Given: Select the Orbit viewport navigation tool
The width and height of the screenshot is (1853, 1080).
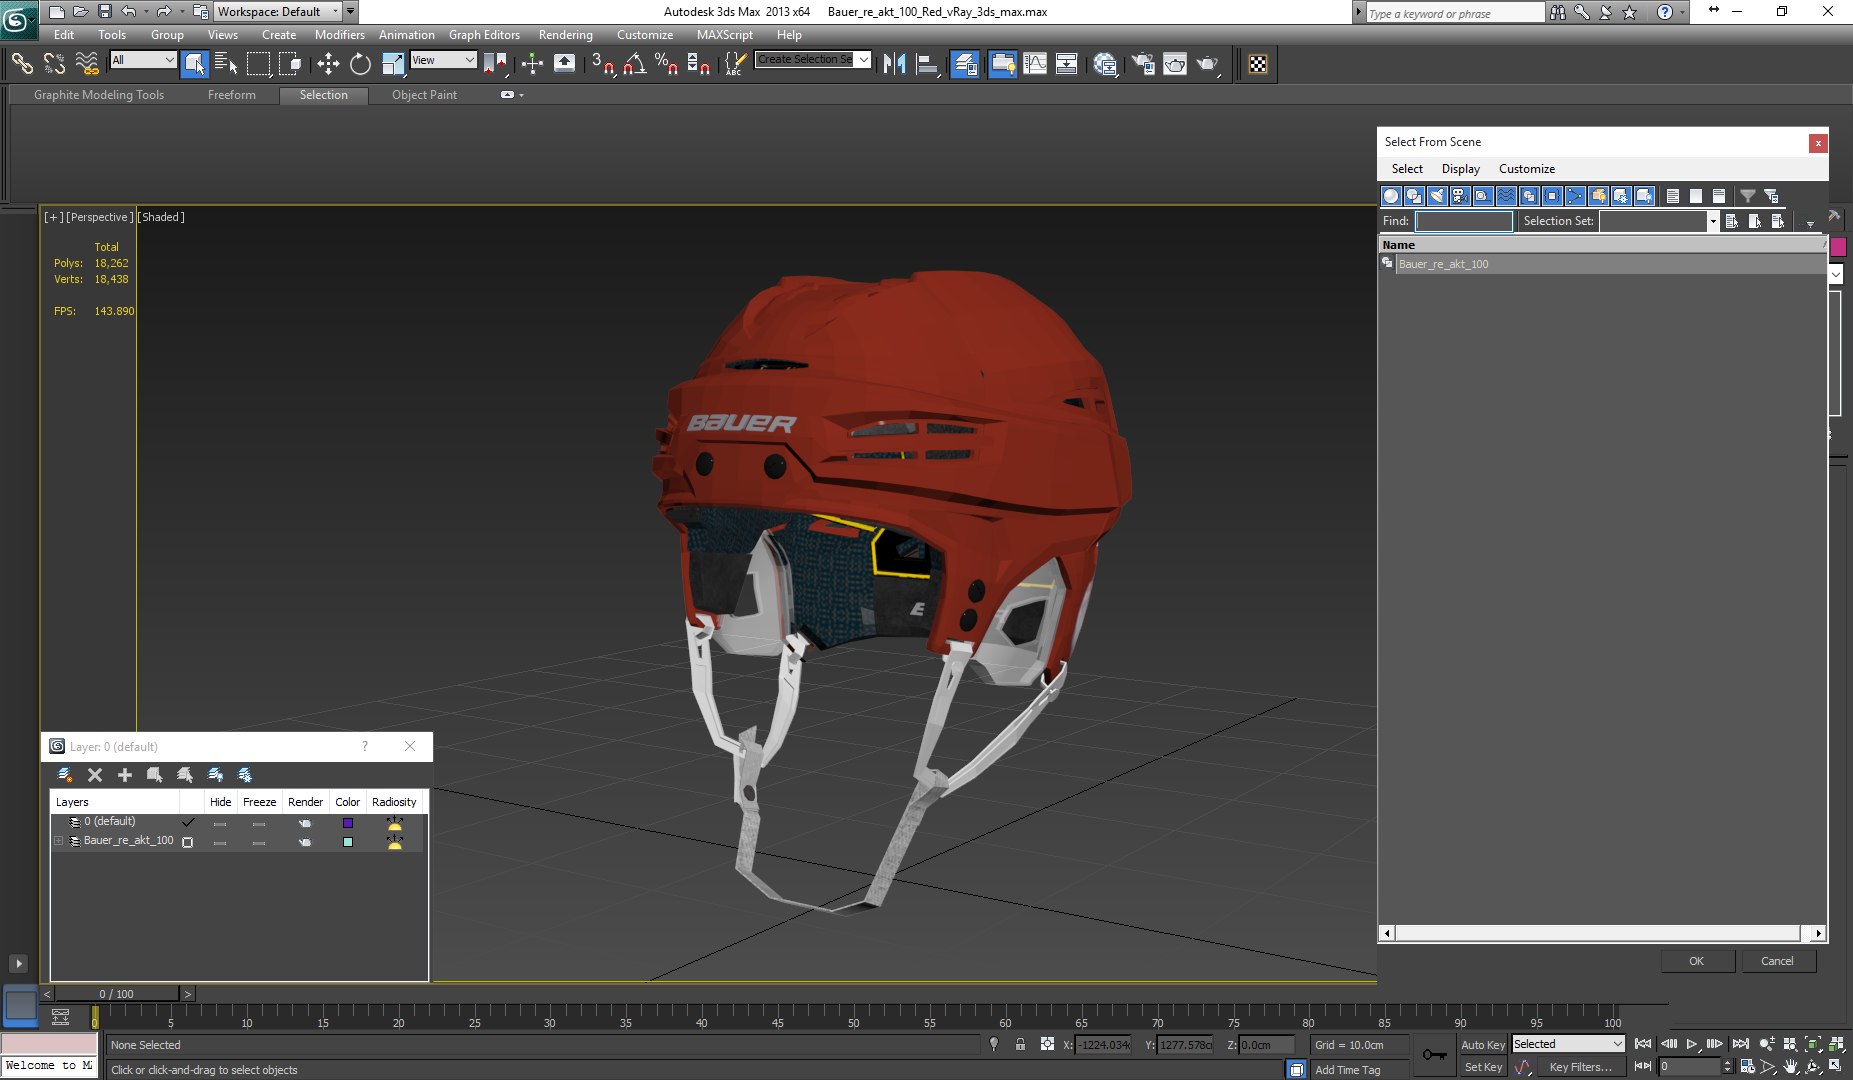Looking at the screenshot, I should coord(1813,1067).
